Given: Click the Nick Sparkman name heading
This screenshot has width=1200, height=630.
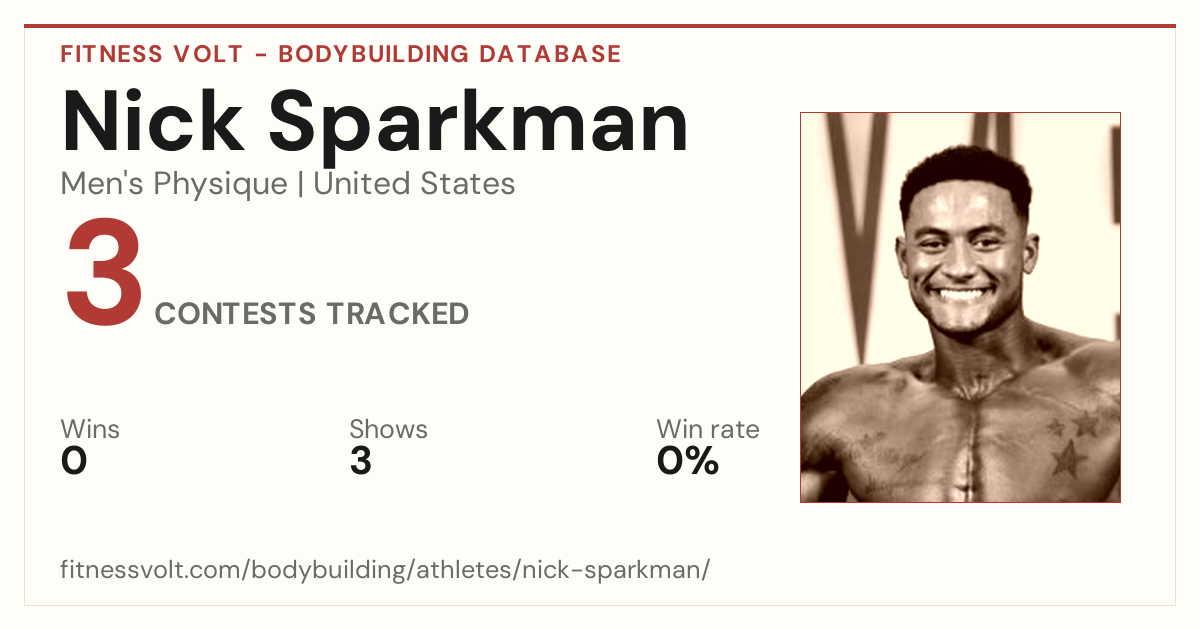Looking at the screenshot, I should [x=375, y=122].
